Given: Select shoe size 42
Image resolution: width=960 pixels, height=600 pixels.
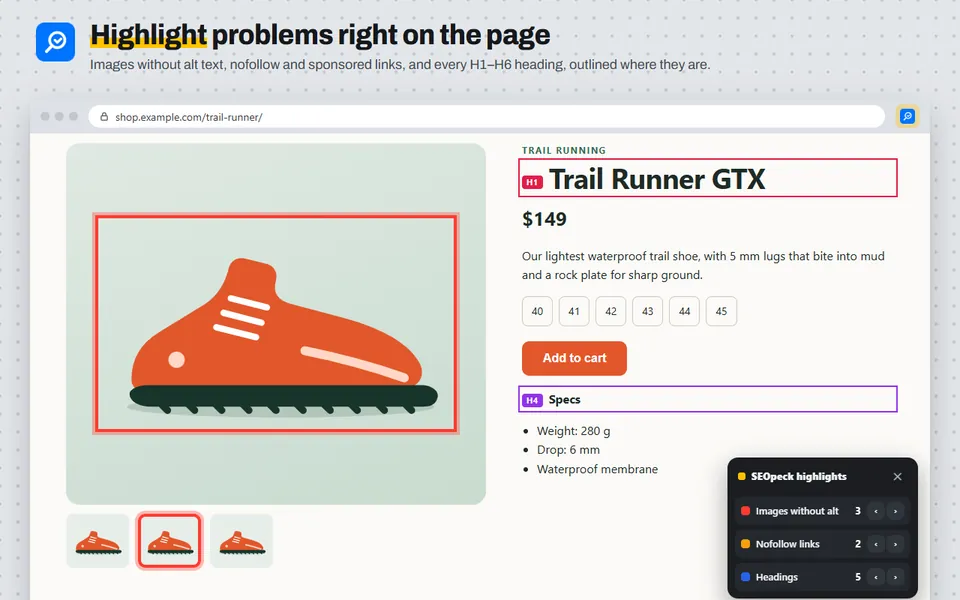Looking at the screenshot, I should pos(611,311).
